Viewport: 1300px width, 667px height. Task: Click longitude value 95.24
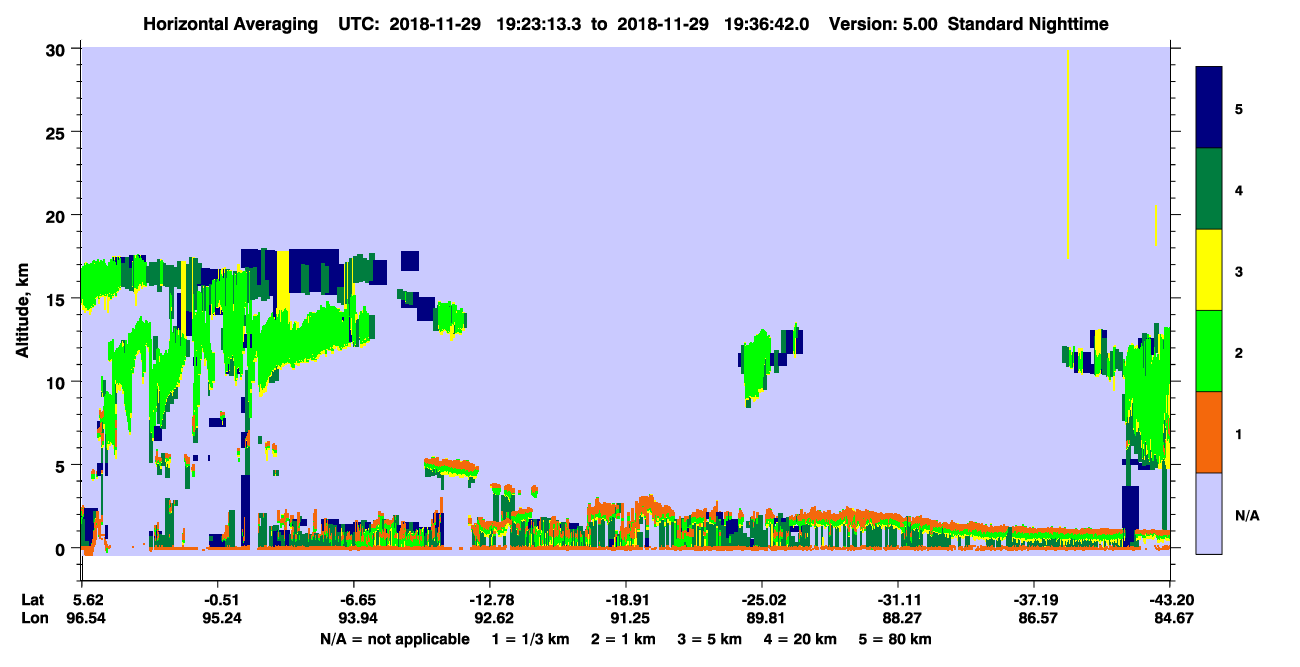pyautogui.click(x=220, y=619)
